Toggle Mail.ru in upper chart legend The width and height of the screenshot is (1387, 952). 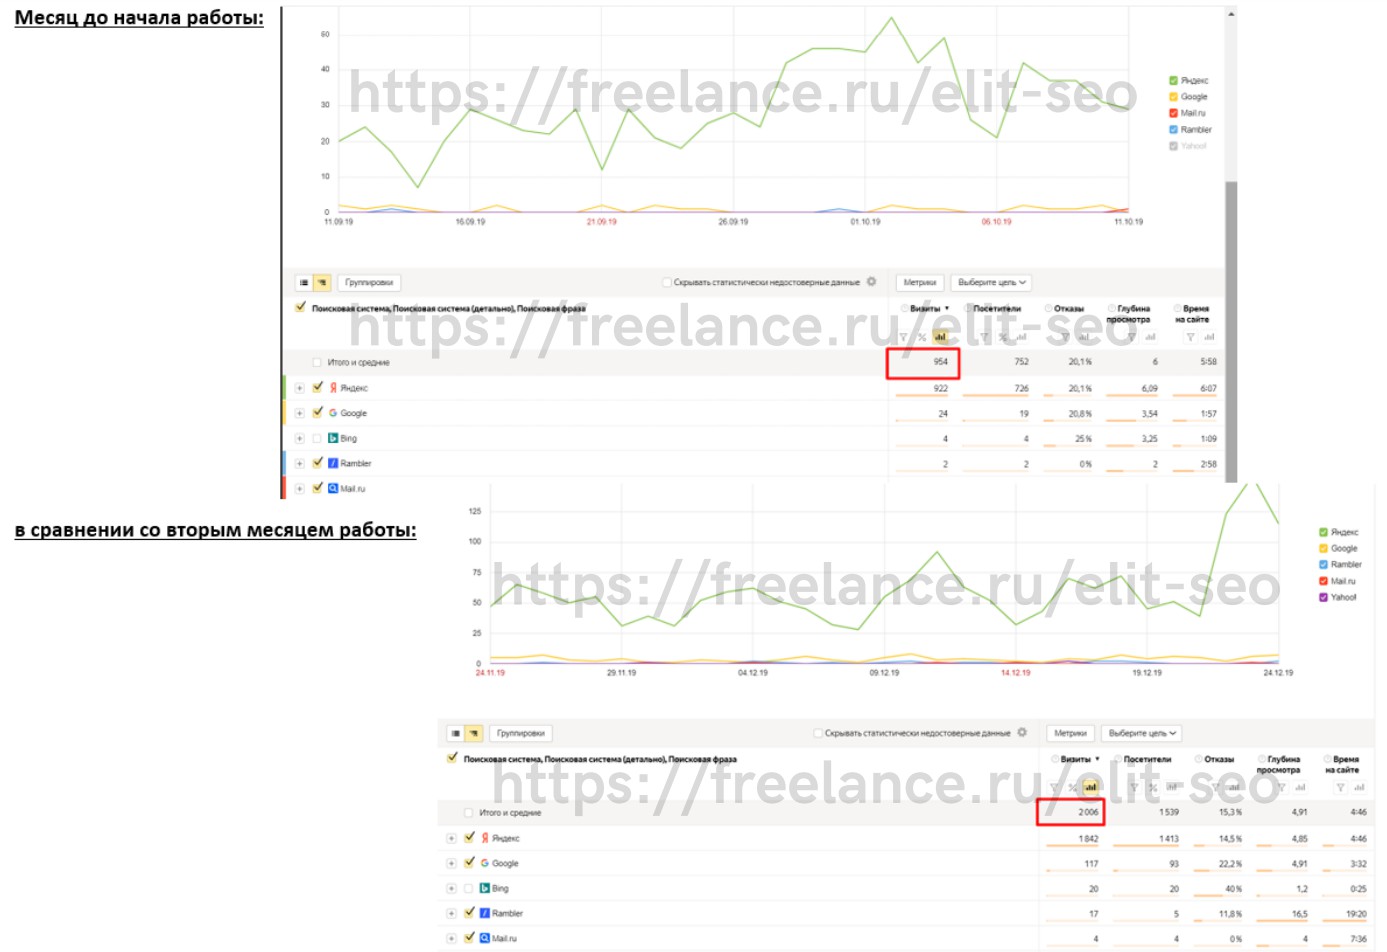[1174, 113]
